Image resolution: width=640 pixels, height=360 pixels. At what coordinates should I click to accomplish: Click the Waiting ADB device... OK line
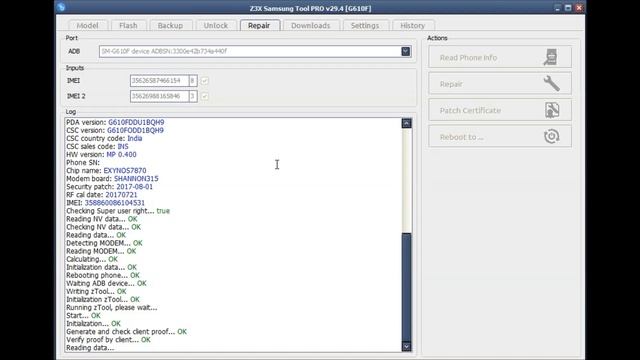(106, 283)
